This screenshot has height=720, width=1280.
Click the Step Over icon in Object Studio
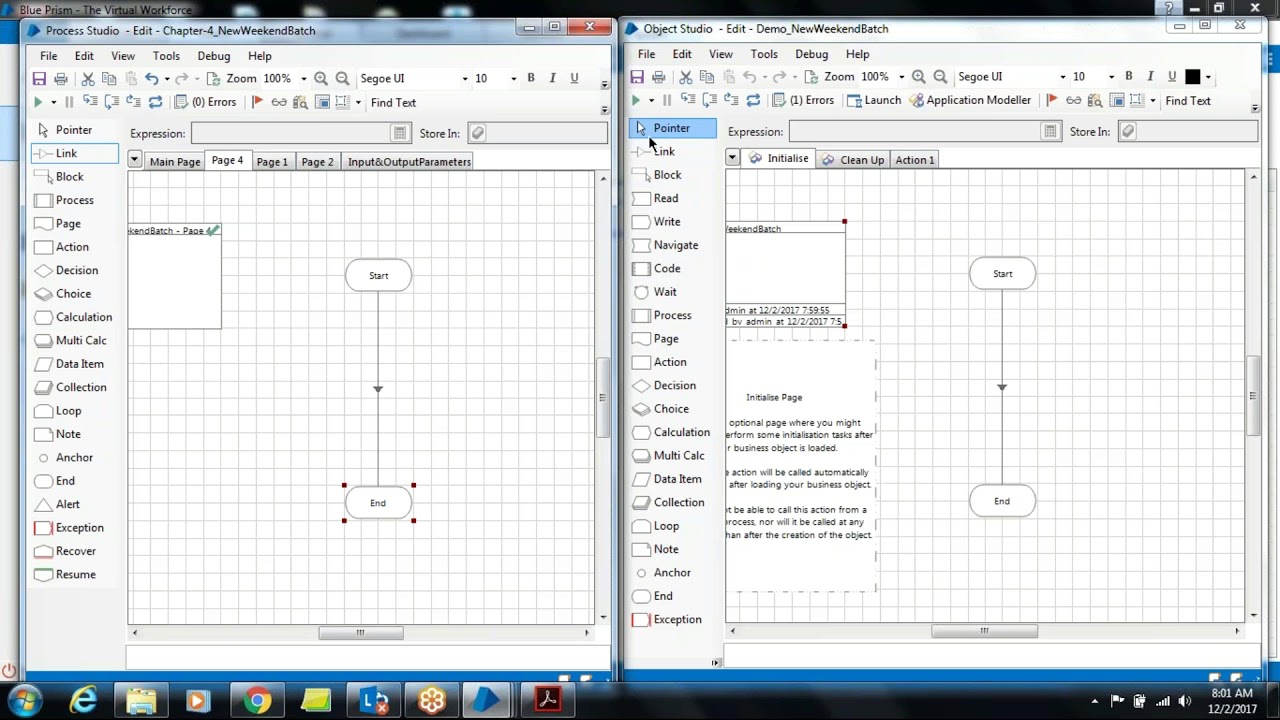[x=710, y=100]
